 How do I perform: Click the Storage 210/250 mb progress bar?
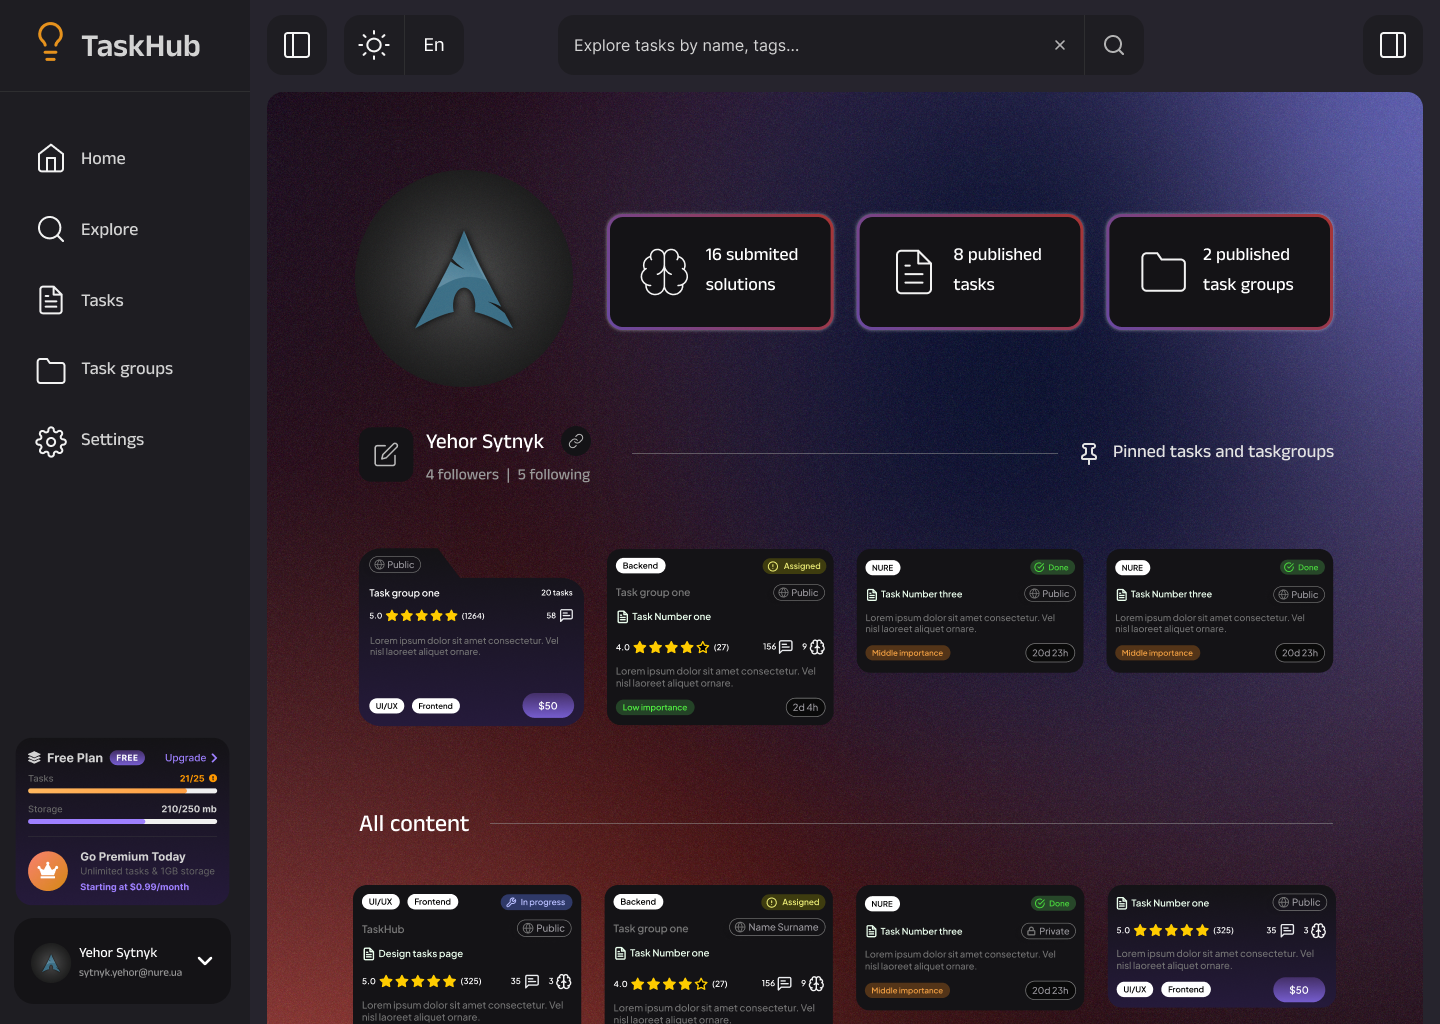click(122, 822)
